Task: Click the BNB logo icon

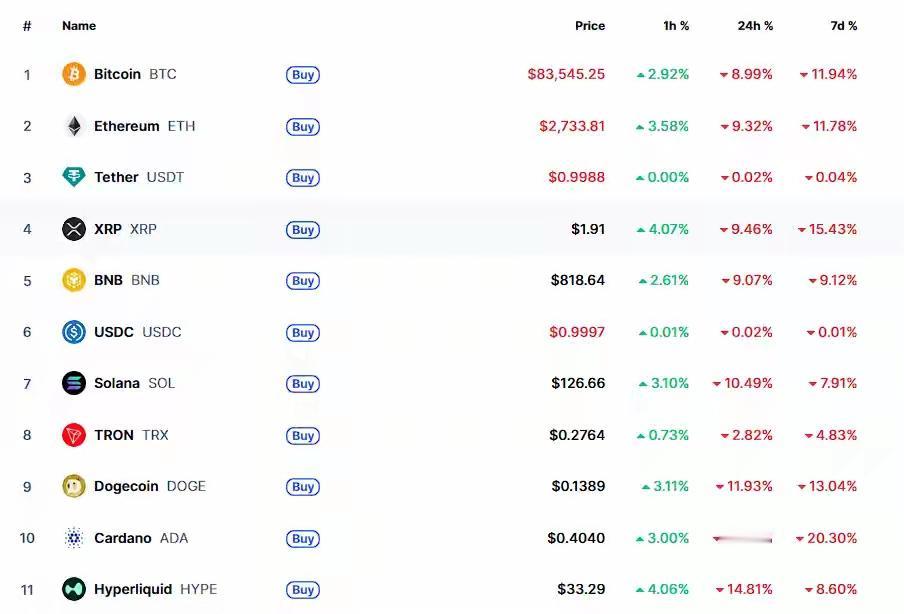Action: tap(74, 280)
